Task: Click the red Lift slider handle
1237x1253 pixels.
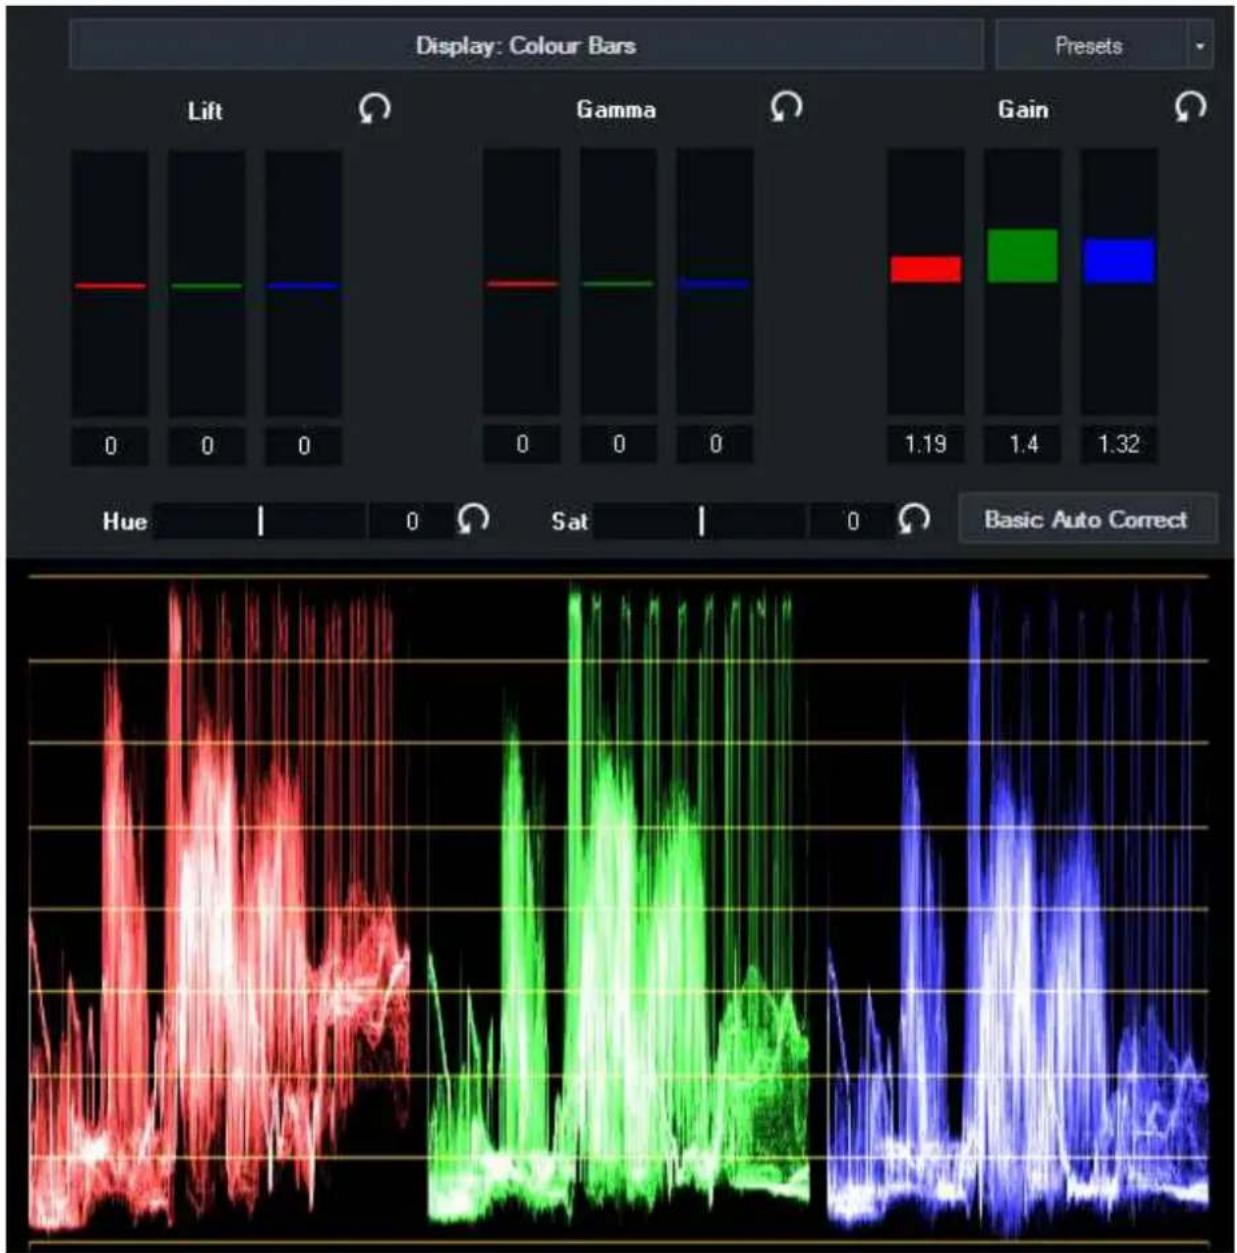Action: (x=110, y=286)
